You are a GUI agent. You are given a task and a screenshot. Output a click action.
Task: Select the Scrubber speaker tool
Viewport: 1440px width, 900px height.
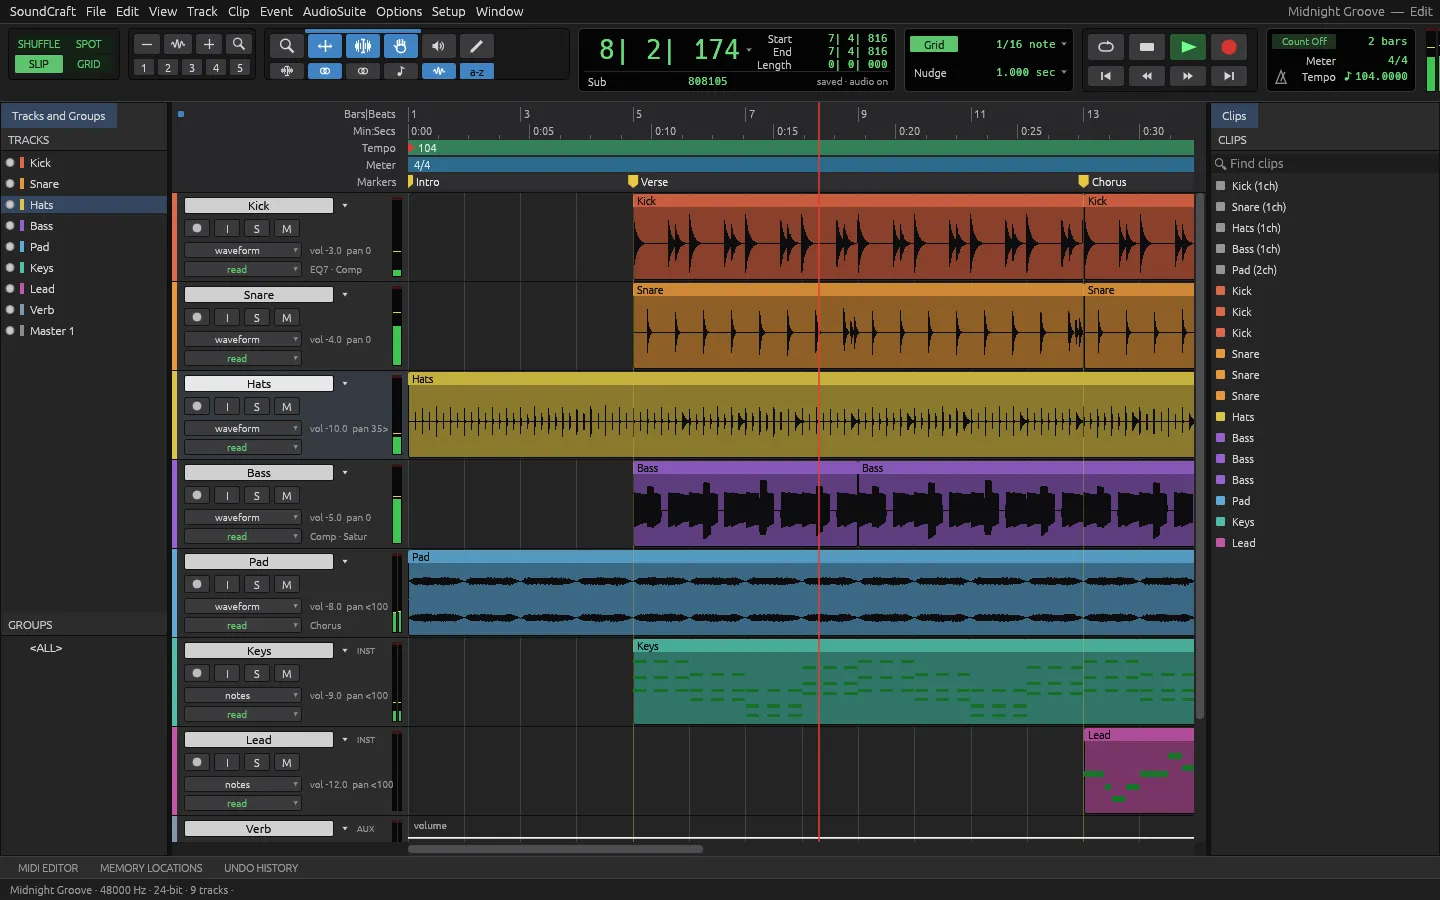(x=438, y=46)
